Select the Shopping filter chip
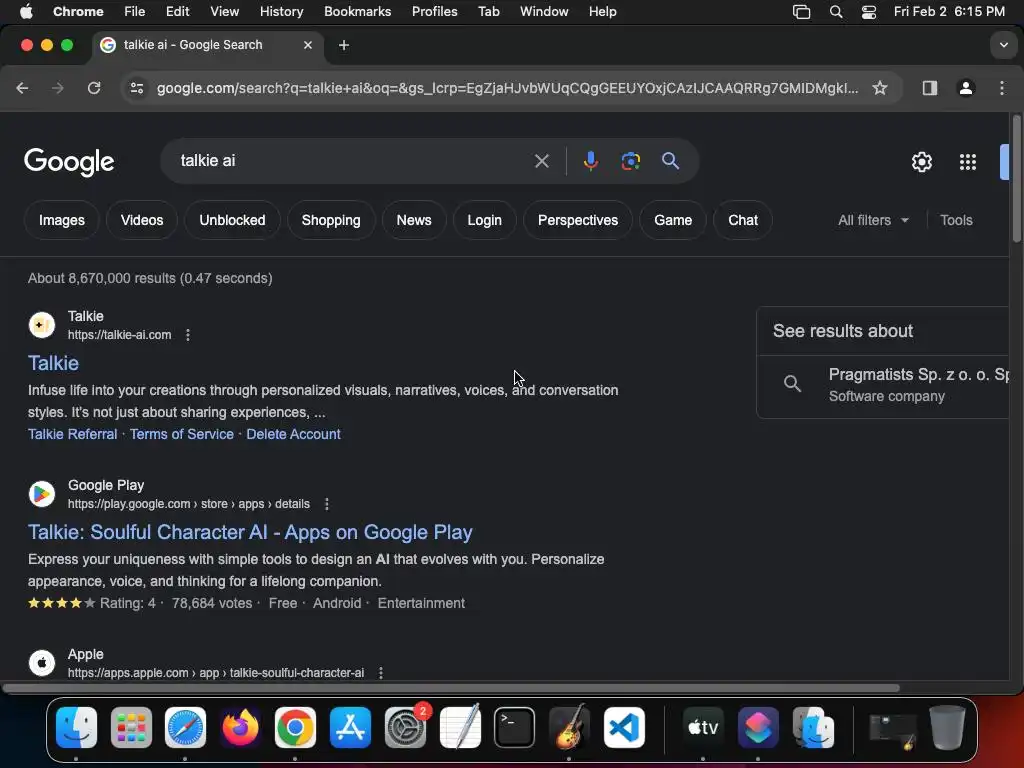The height and width of the screenshot is (768, 1024). (x=331, y=220)
